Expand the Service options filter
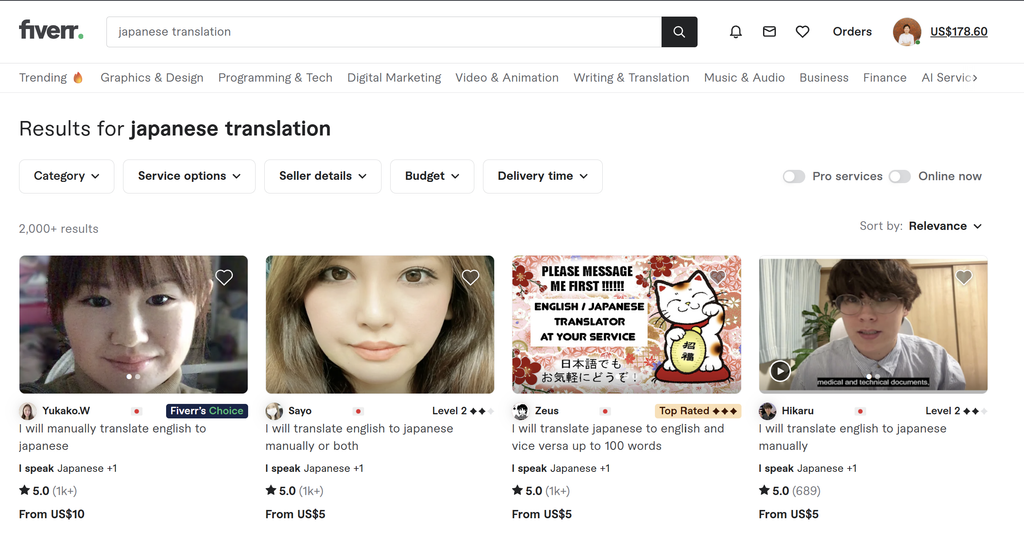Image resolution: width=1024 pixels, height=534 pixels. click(x=189, y=176)
